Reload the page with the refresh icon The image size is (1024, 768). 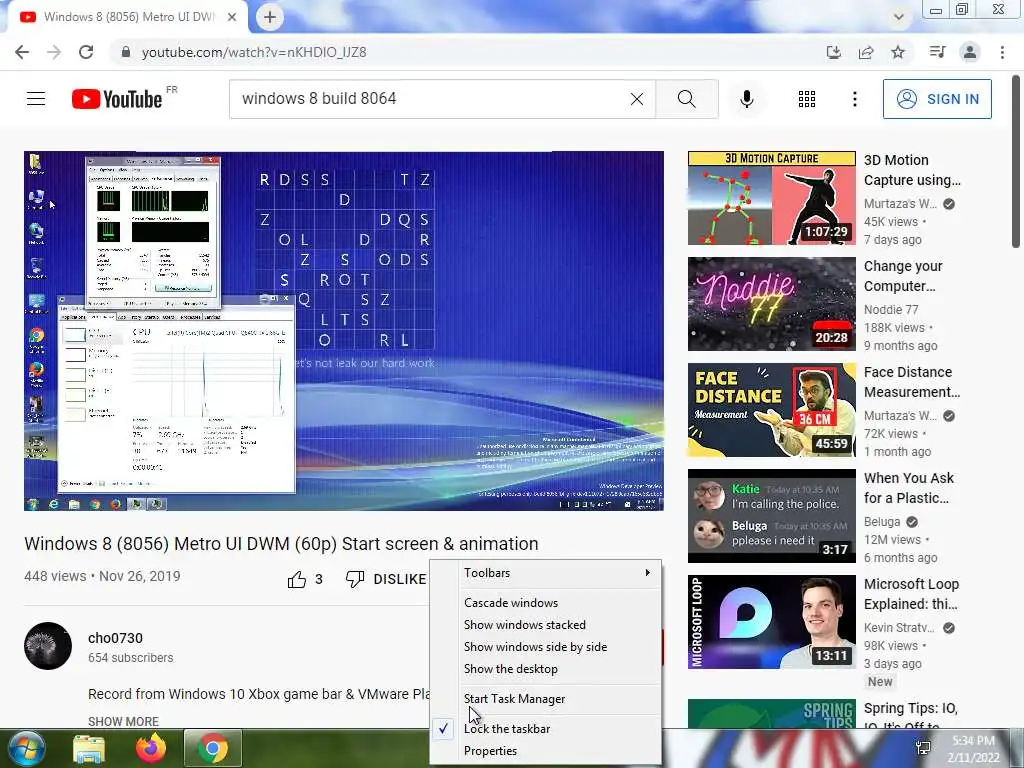pos(86,52)
